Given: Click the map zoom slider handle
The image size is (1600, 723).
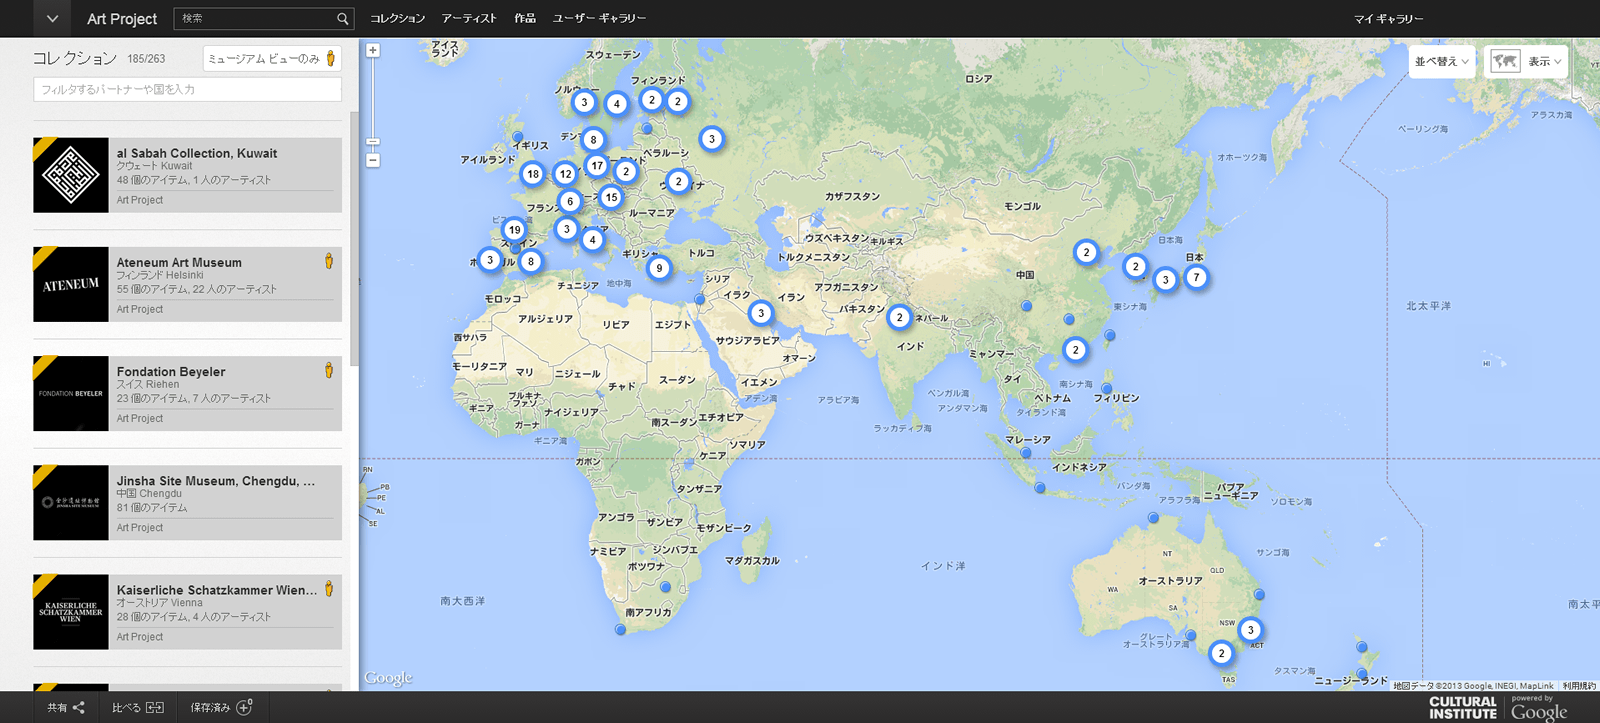Looking at the screenshot, I should point(373,142).
